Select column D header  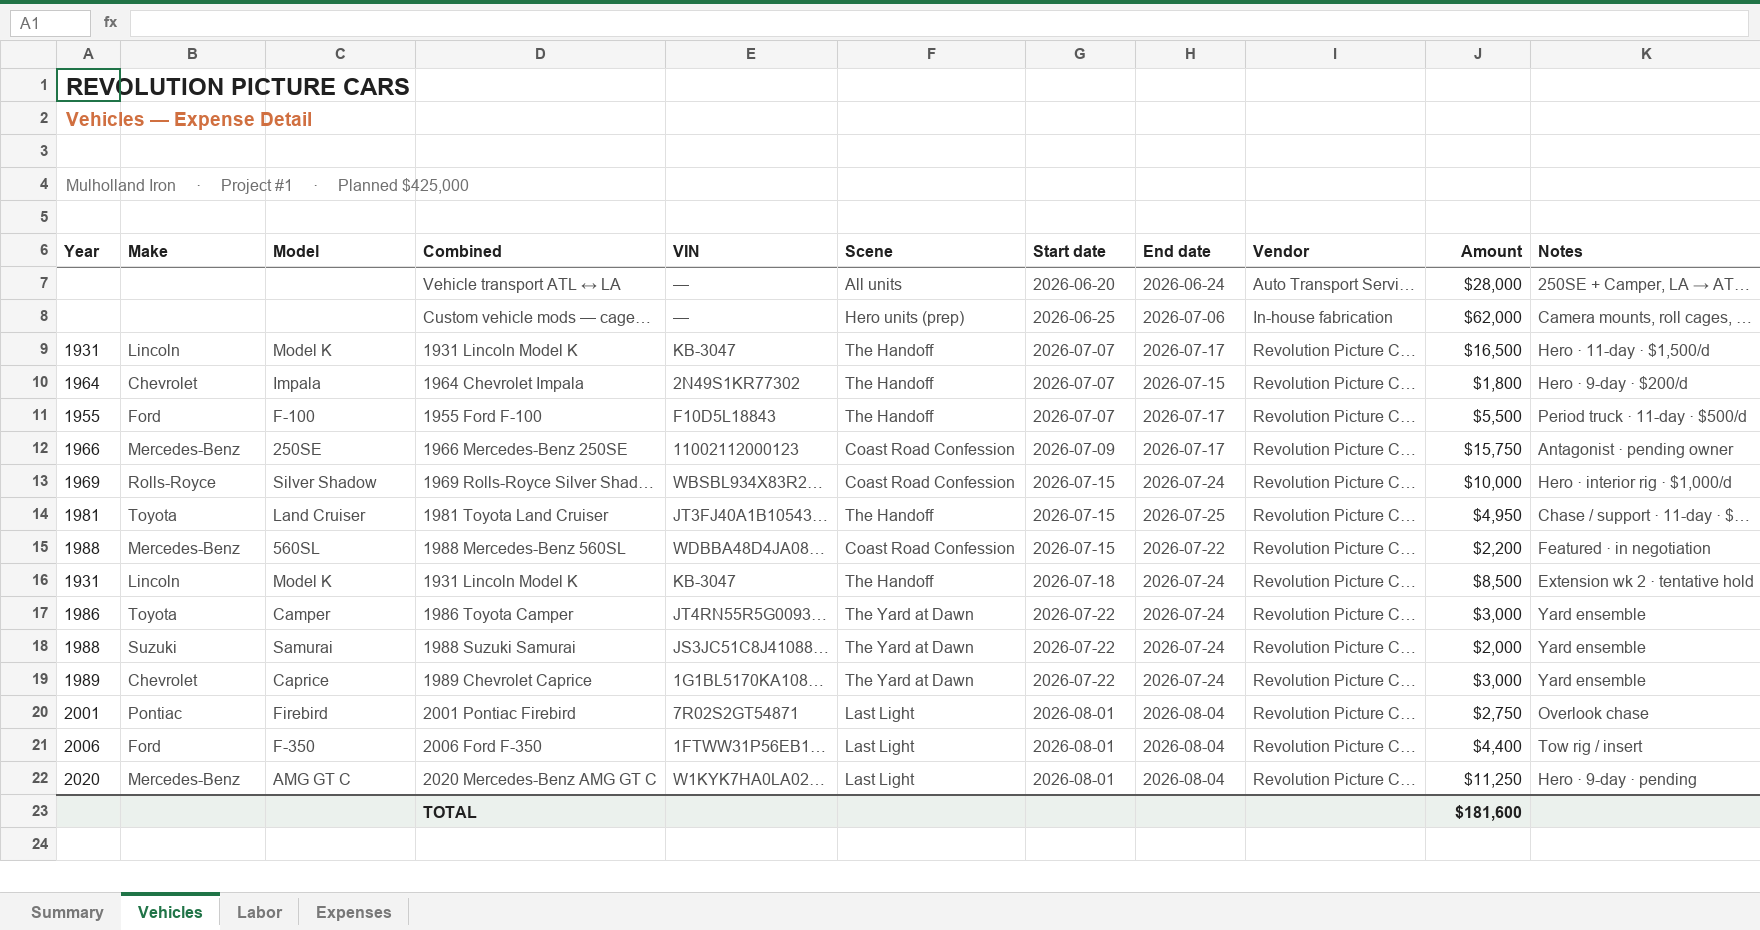pyautogui.click(x=540, y=54)
